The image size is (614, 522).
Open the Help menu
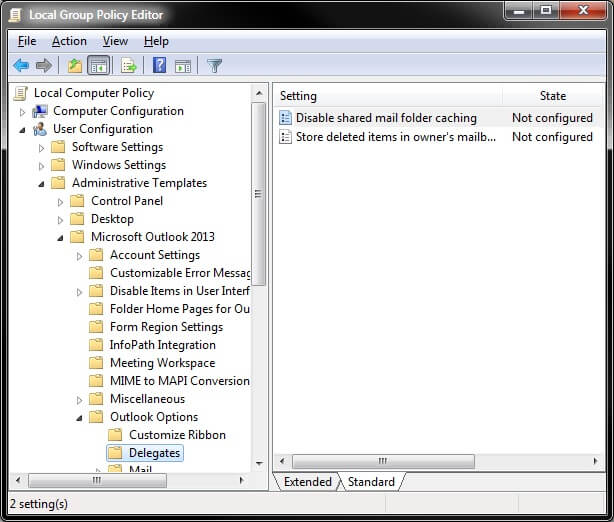[156, 41]
